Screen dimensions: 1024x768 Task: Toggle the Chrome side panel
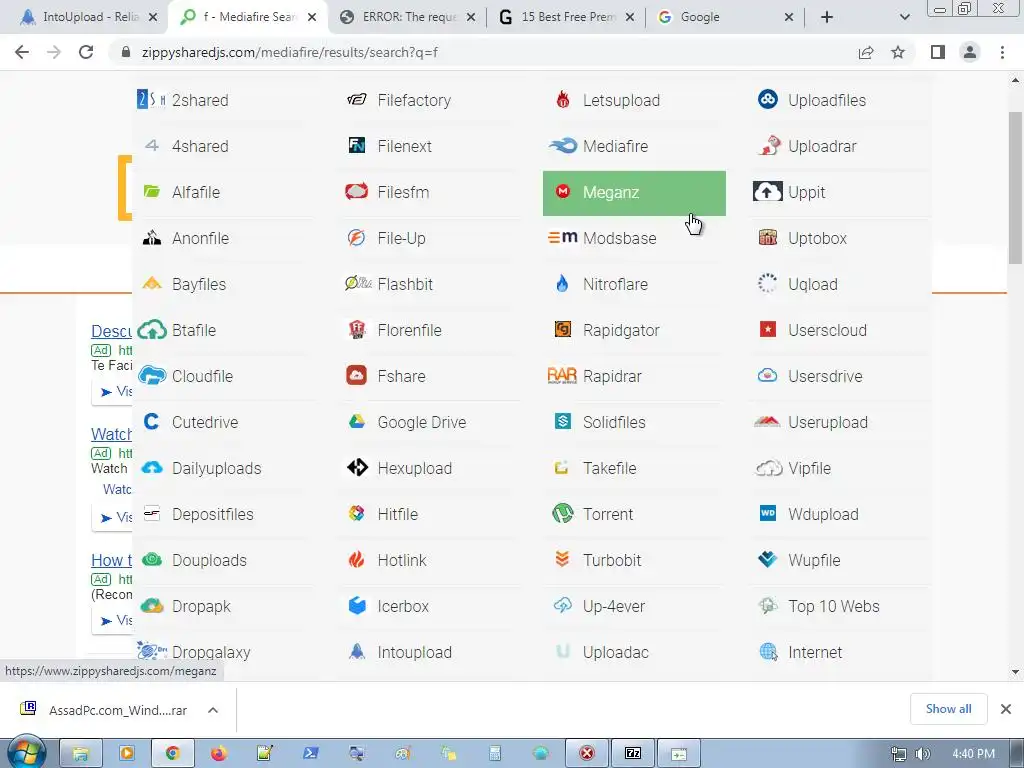[x=938, y=52]
